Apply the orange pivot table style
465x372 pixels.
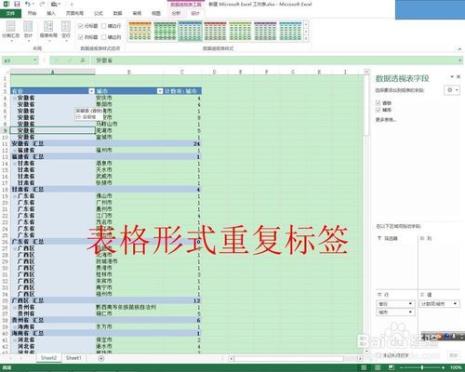point(140,31)
